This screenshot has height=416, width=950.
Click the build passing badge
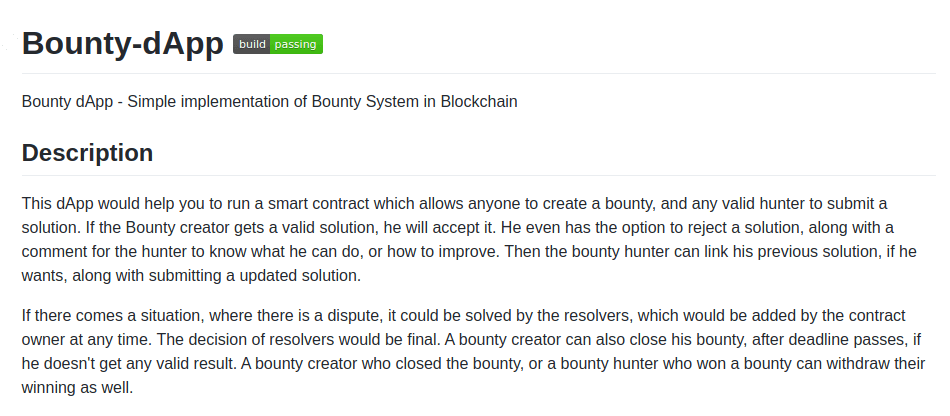point(278,44)
